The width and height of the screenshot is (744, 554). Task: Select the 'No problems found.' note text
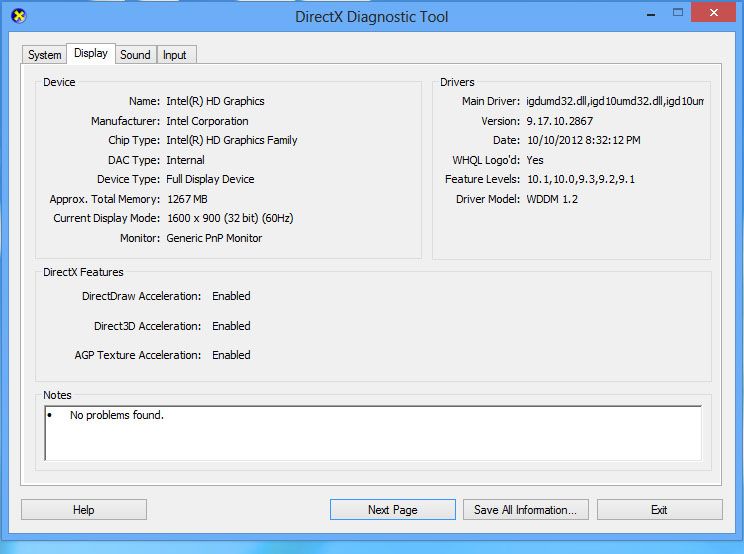(x=117, y=415)
